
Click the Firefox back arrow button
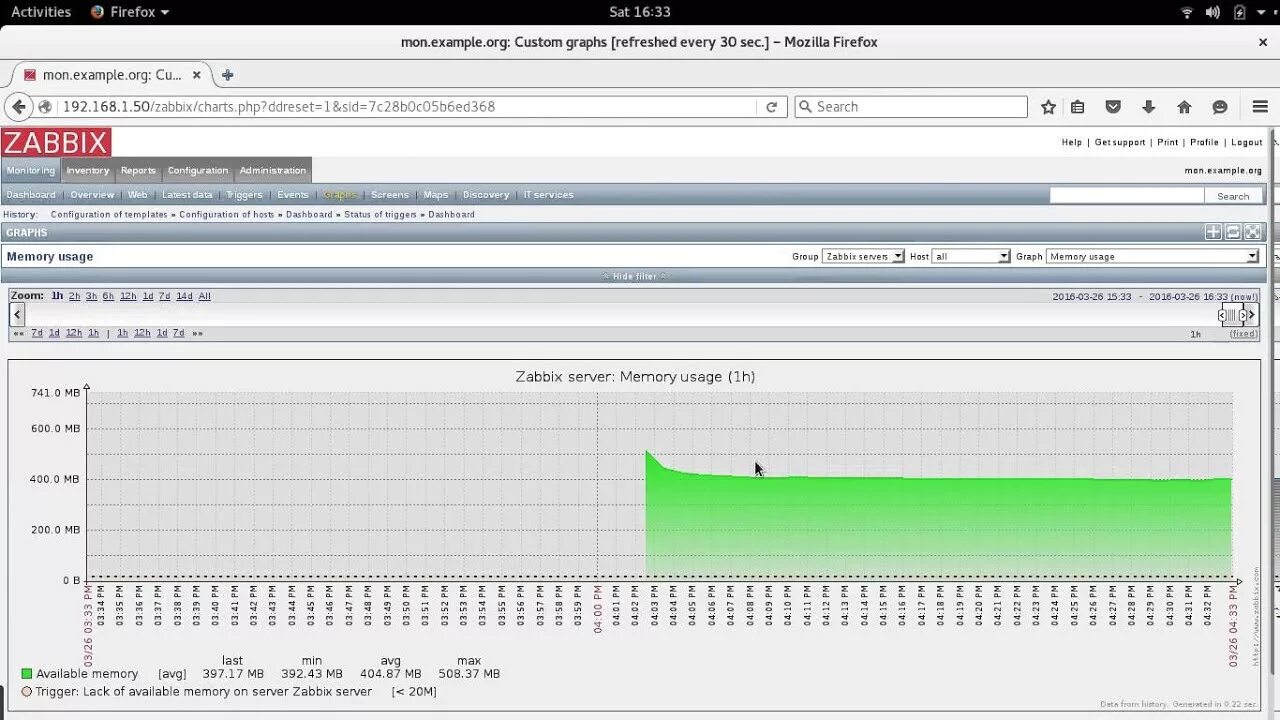(18, 107)
